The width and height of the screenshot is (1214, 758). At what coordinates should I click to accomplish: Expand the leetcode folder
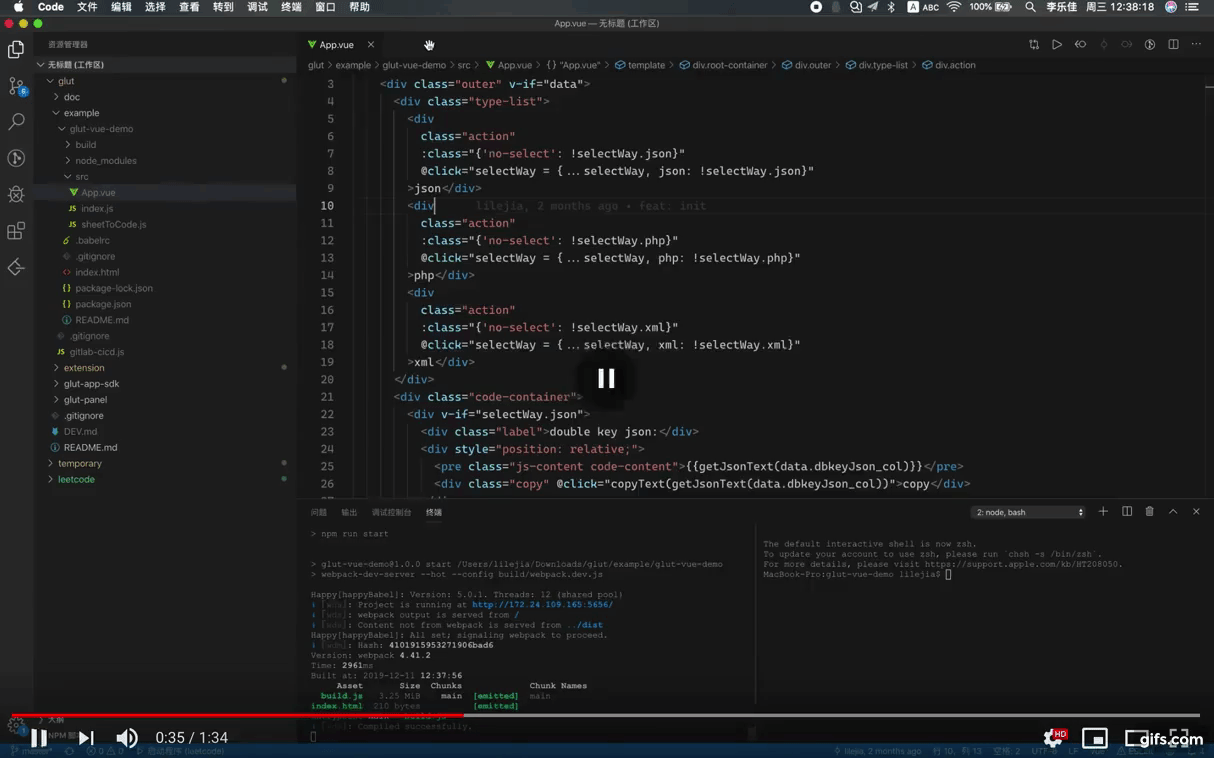pyautogui.click(x=165, y=479)
